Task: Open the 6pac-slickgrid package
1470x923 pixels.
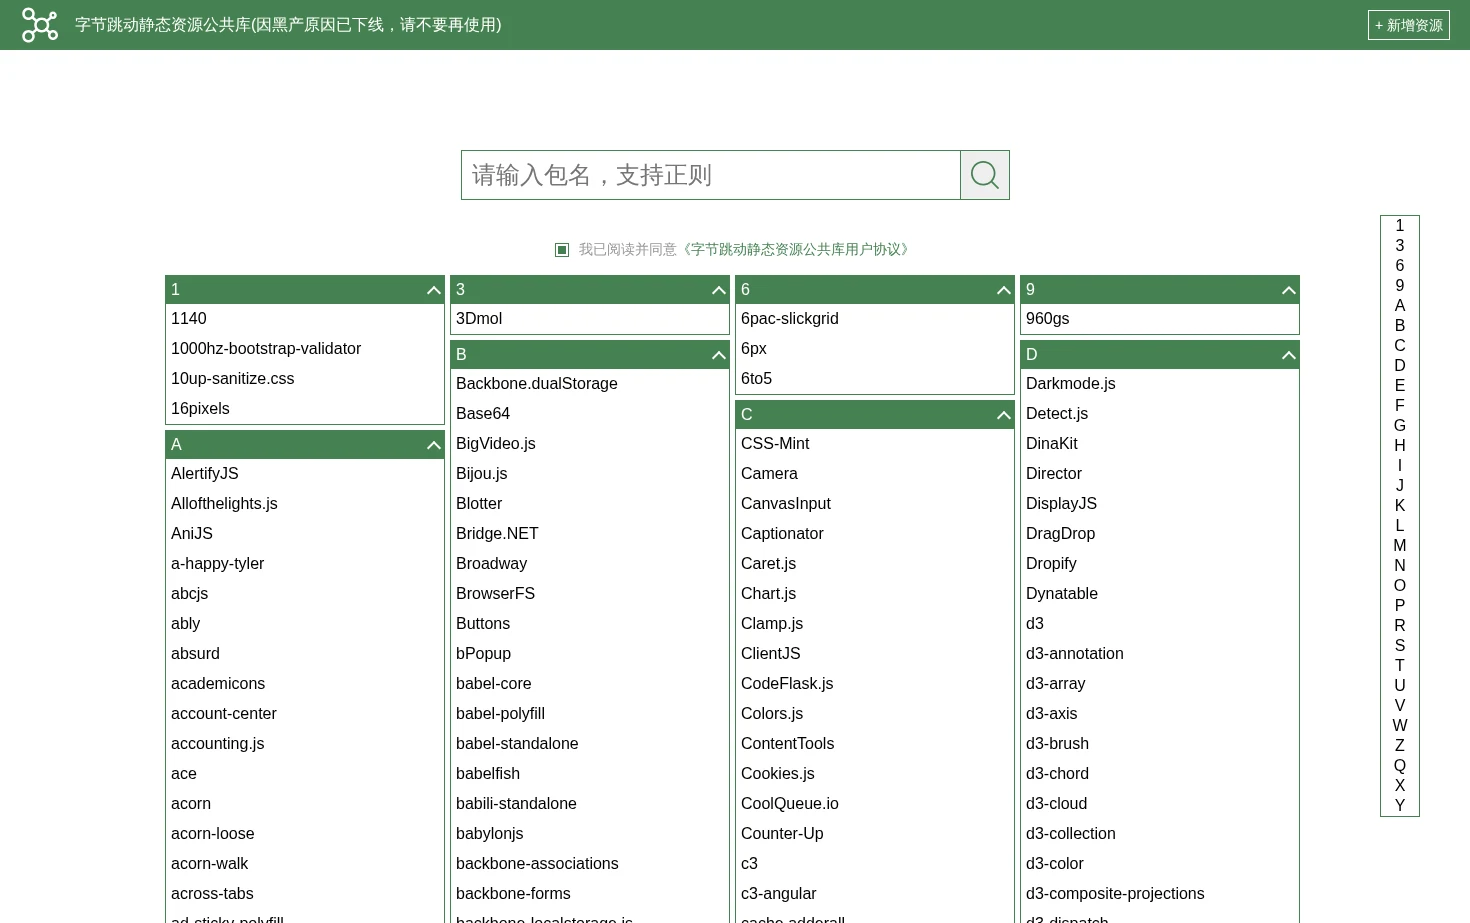Action: [790, 319]
